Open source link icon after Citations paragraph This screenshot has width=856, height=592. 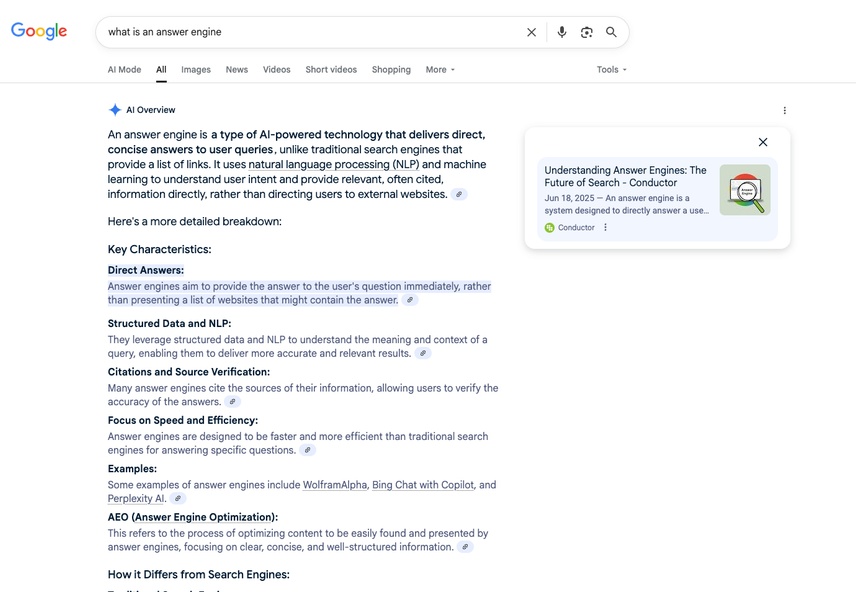tap(232, 402)
